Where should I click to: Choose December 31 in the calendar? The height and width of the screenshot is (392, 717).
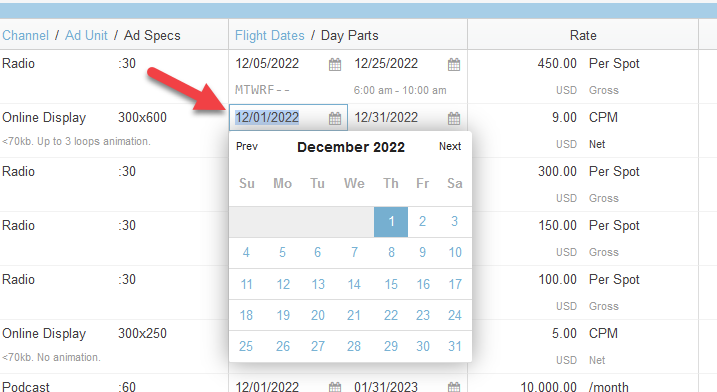(455, 346)
